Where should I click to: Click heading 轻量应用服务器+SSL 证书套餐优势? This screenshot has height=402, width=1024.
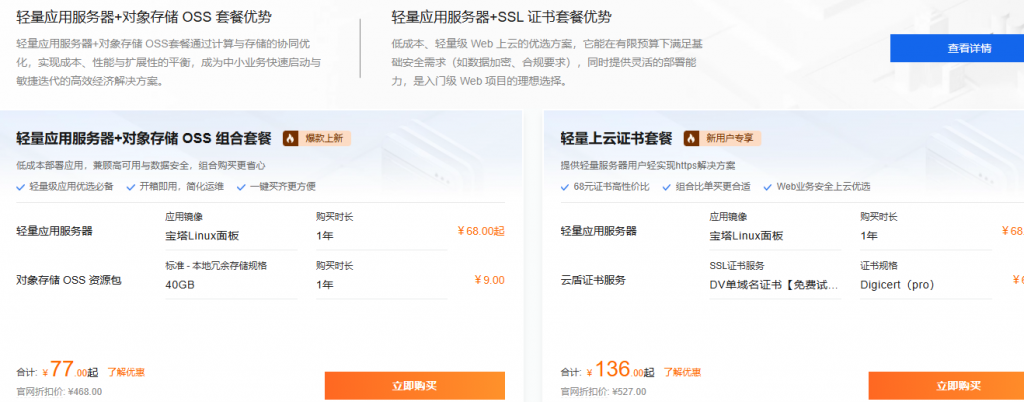pos(502,16)
